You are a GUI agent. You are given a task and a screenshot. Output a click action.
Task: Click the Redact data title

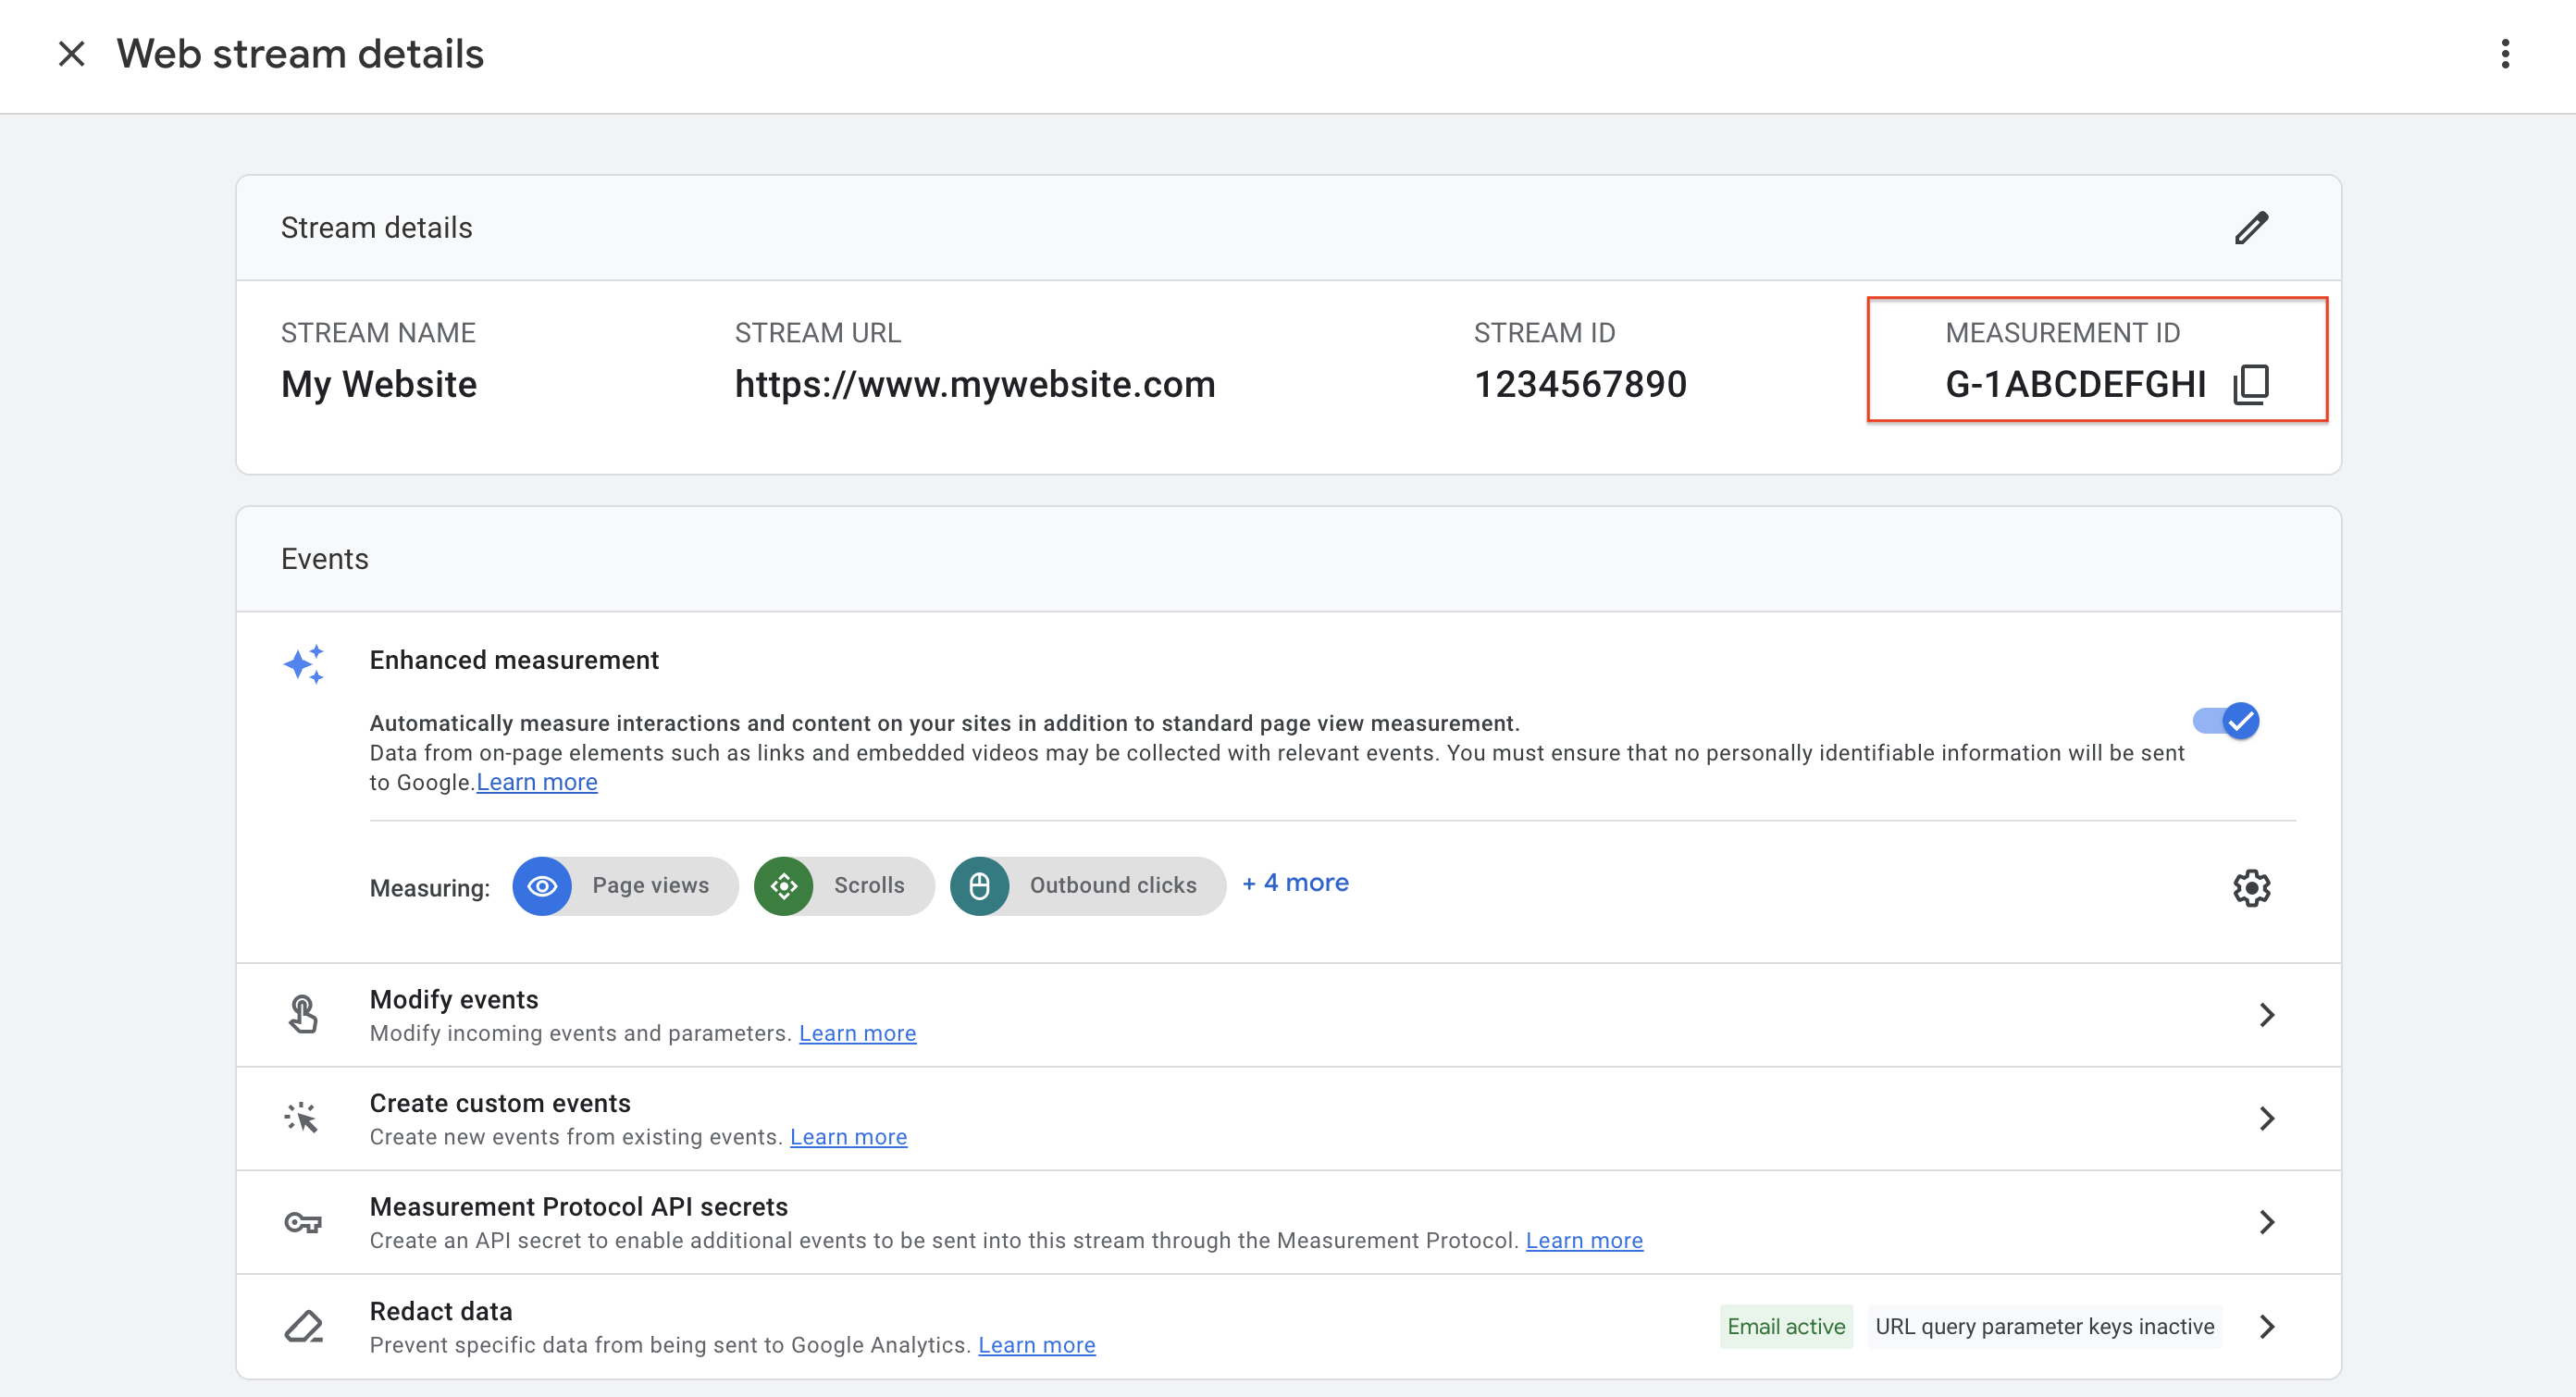tap(441, 1311)
